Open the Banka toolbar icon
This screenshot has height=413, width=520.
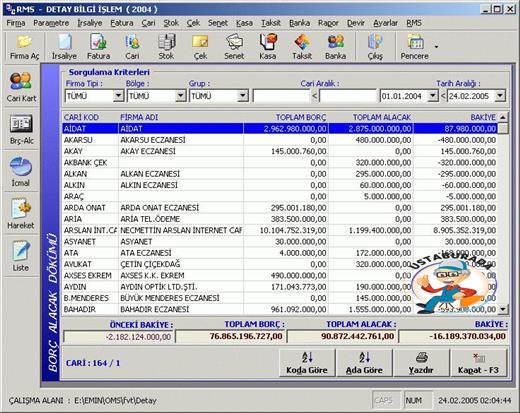pos(335,47)
